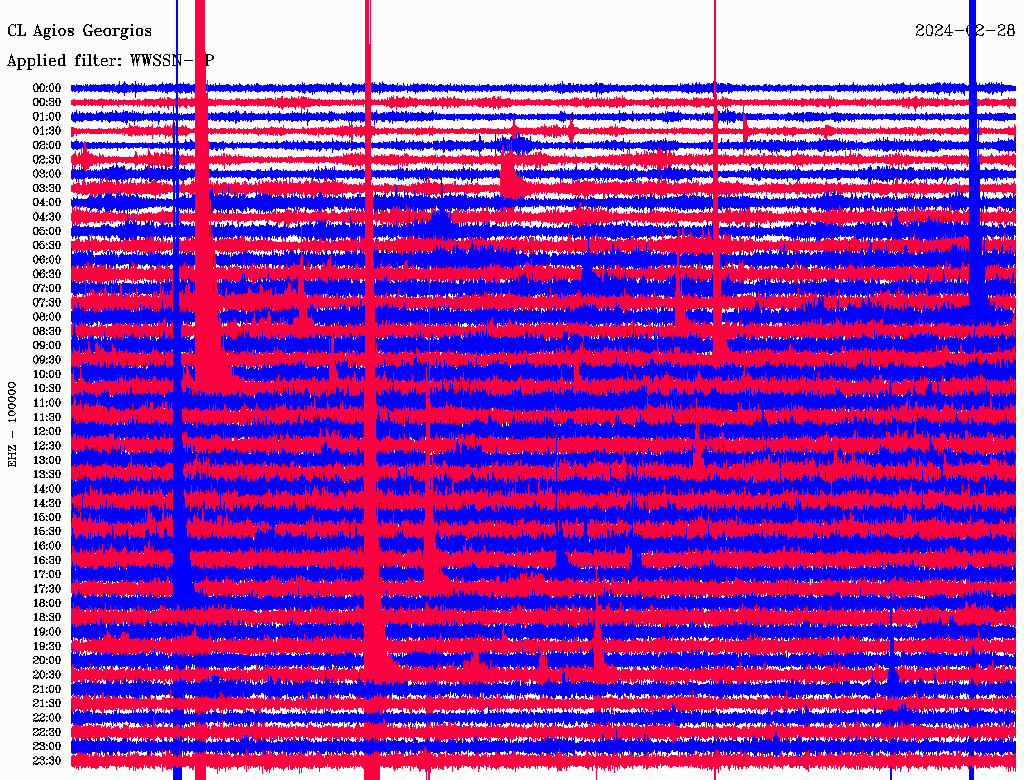The height and width of the screenshot is (780, 1024).
Task: Click the '06:30' time label
Action: (x=47, y=274)
